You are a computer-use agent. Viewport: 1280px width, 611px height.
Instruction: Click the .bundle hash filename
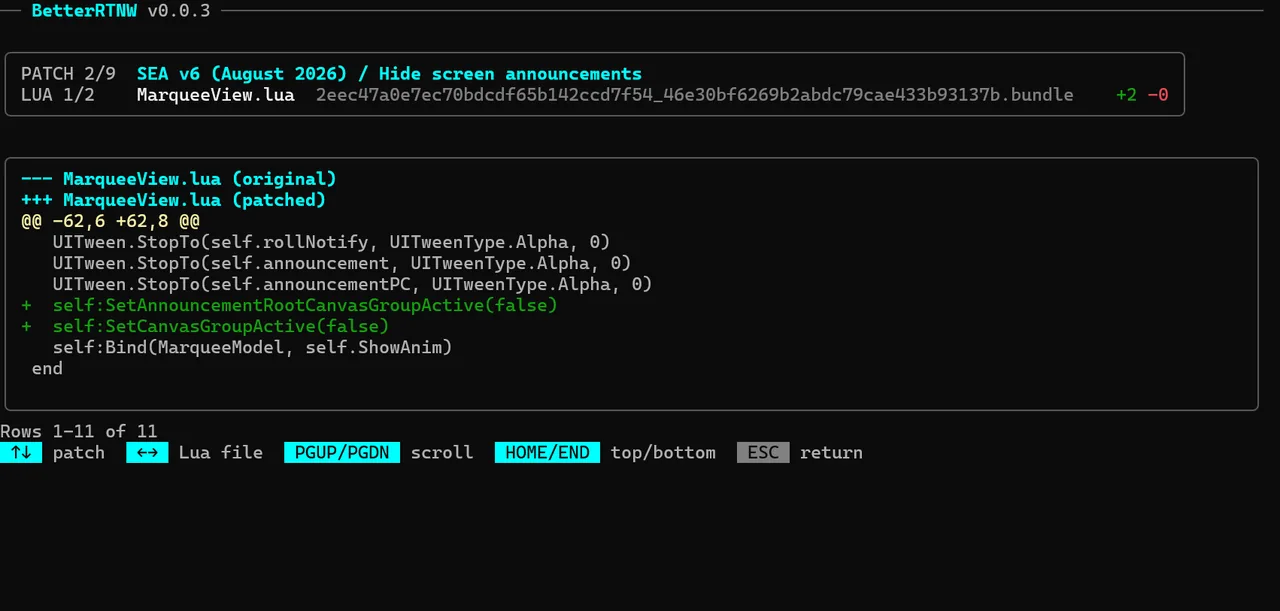tap(694, 95)
